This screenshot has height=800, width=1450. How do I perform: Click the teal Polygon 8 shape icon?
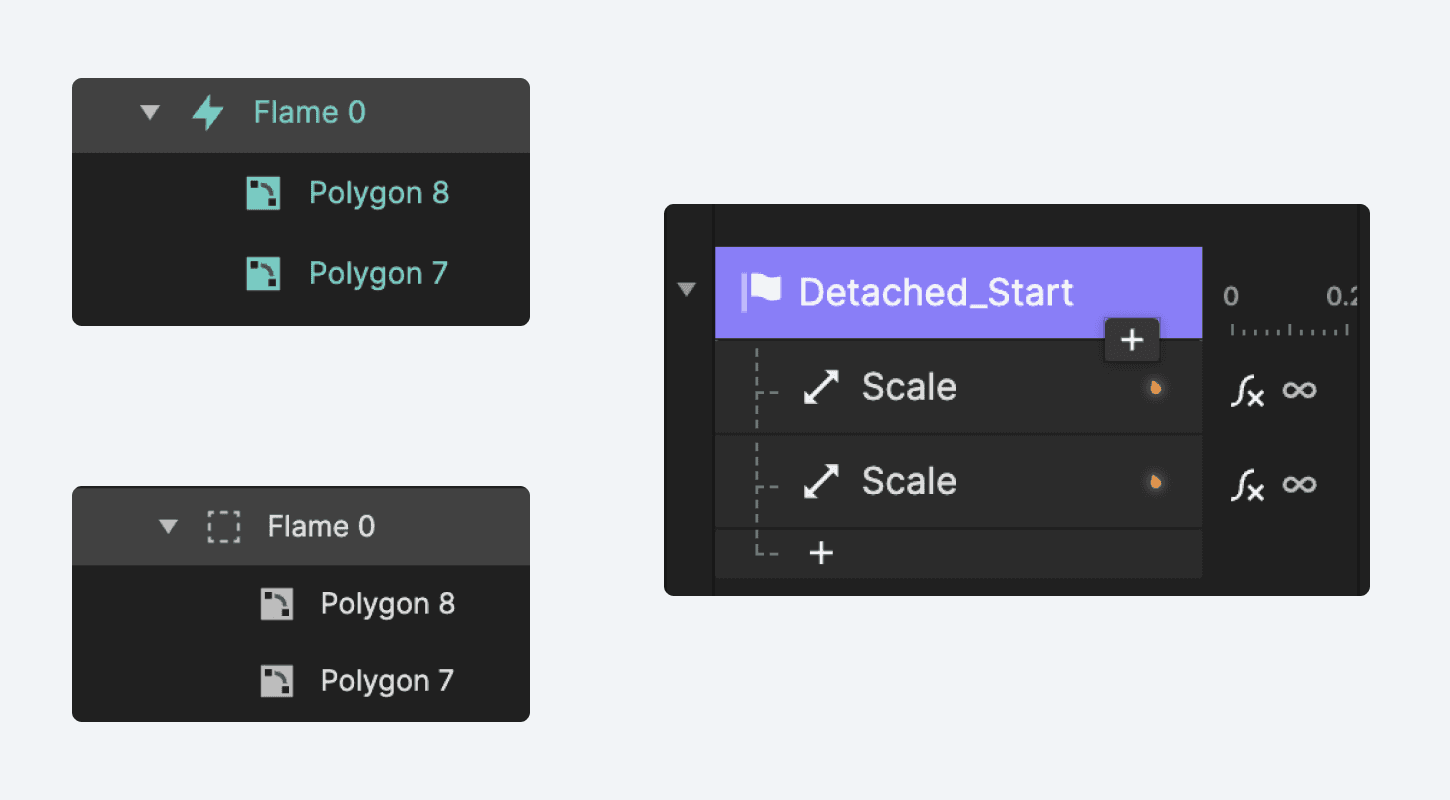pos(263,192)
